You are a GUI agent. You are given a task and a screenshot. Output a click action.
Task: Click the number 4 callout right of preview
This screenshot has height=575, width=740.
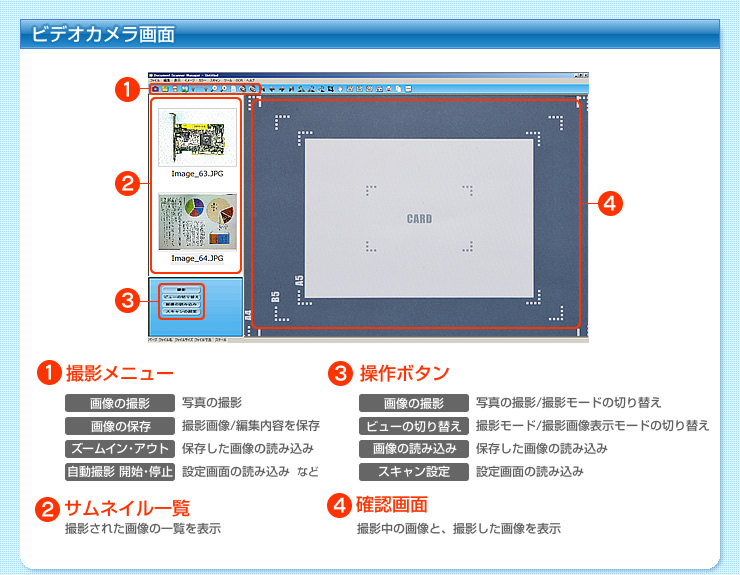pyautogui.click(x=611, y=203)
